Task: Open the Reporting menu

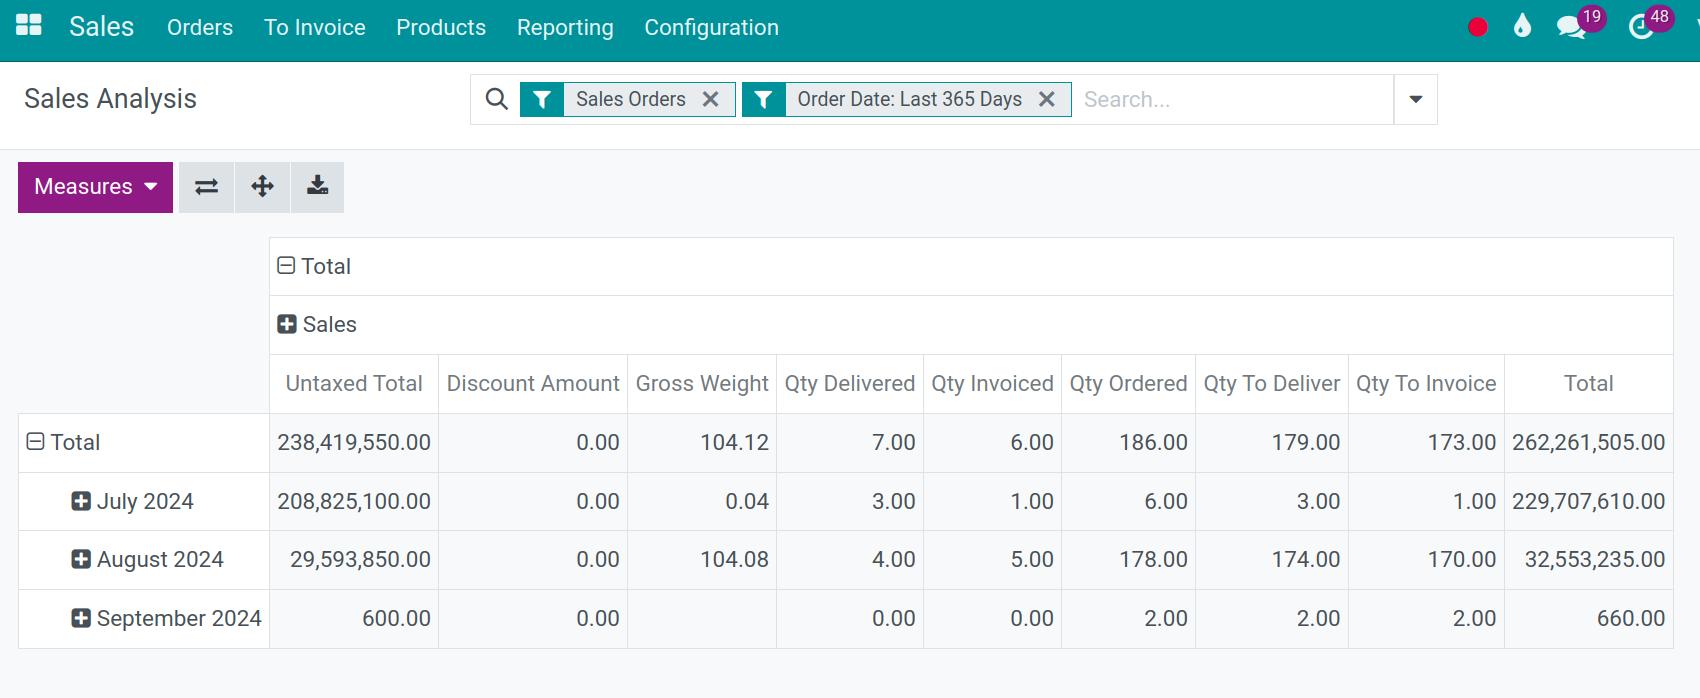Action: coord(565,27)
